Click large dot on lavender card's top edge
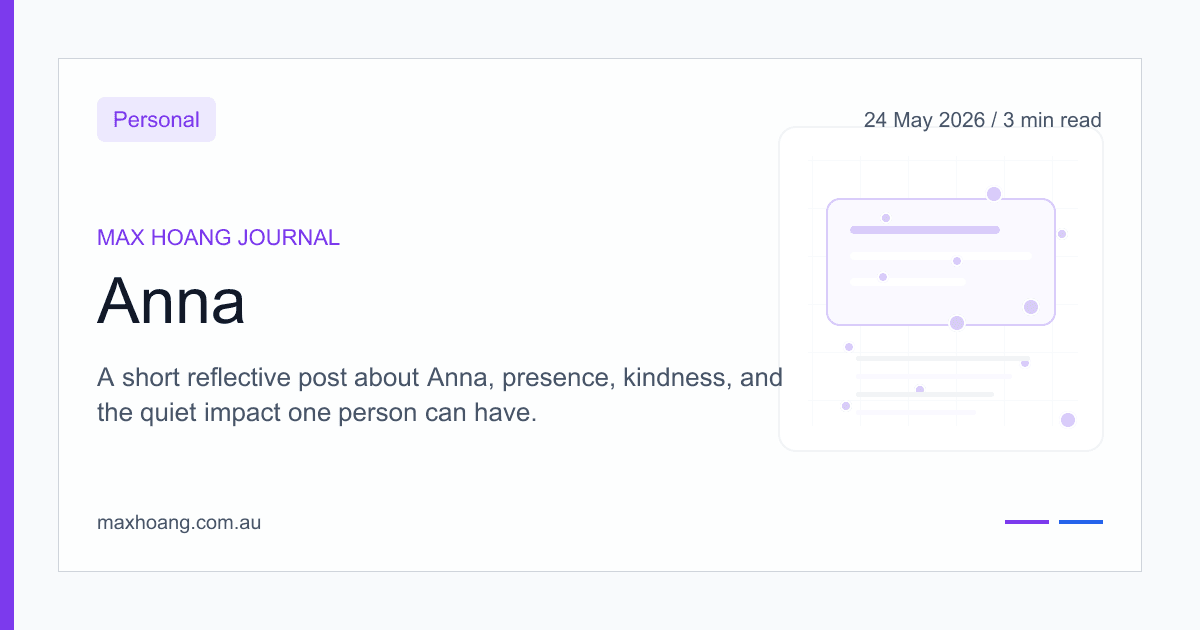This screenshot has height=630, width=1200. (x=994, y=194)
